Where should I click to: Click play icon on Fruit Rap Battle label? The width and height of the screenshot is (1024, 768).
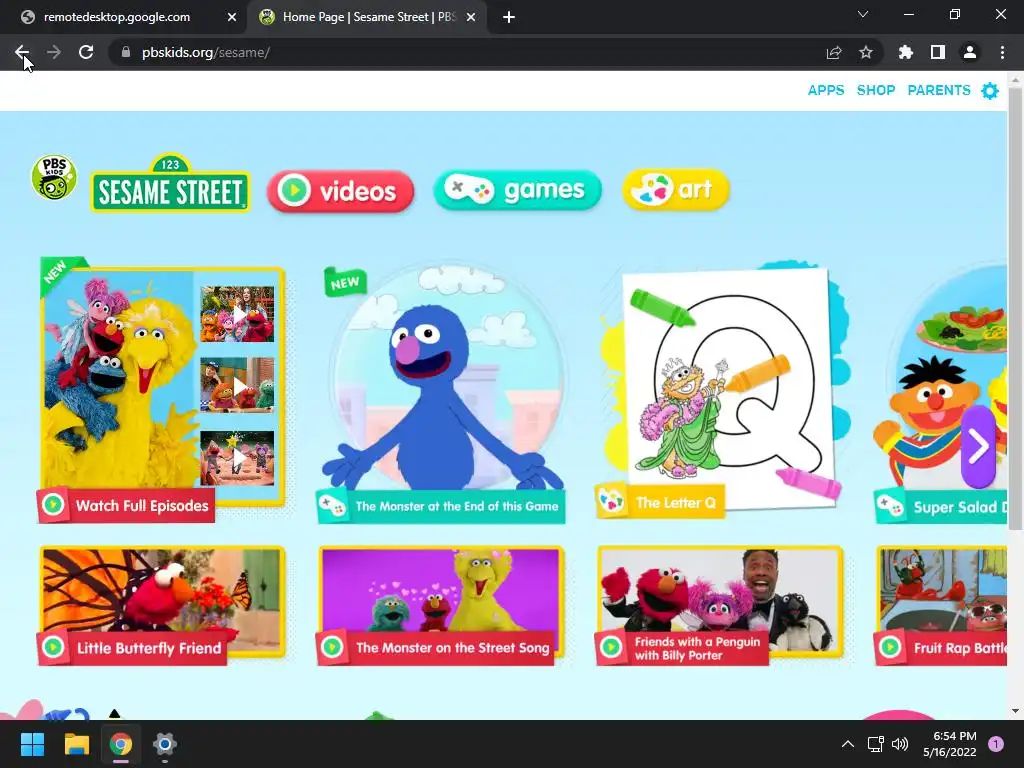[889, 647]
